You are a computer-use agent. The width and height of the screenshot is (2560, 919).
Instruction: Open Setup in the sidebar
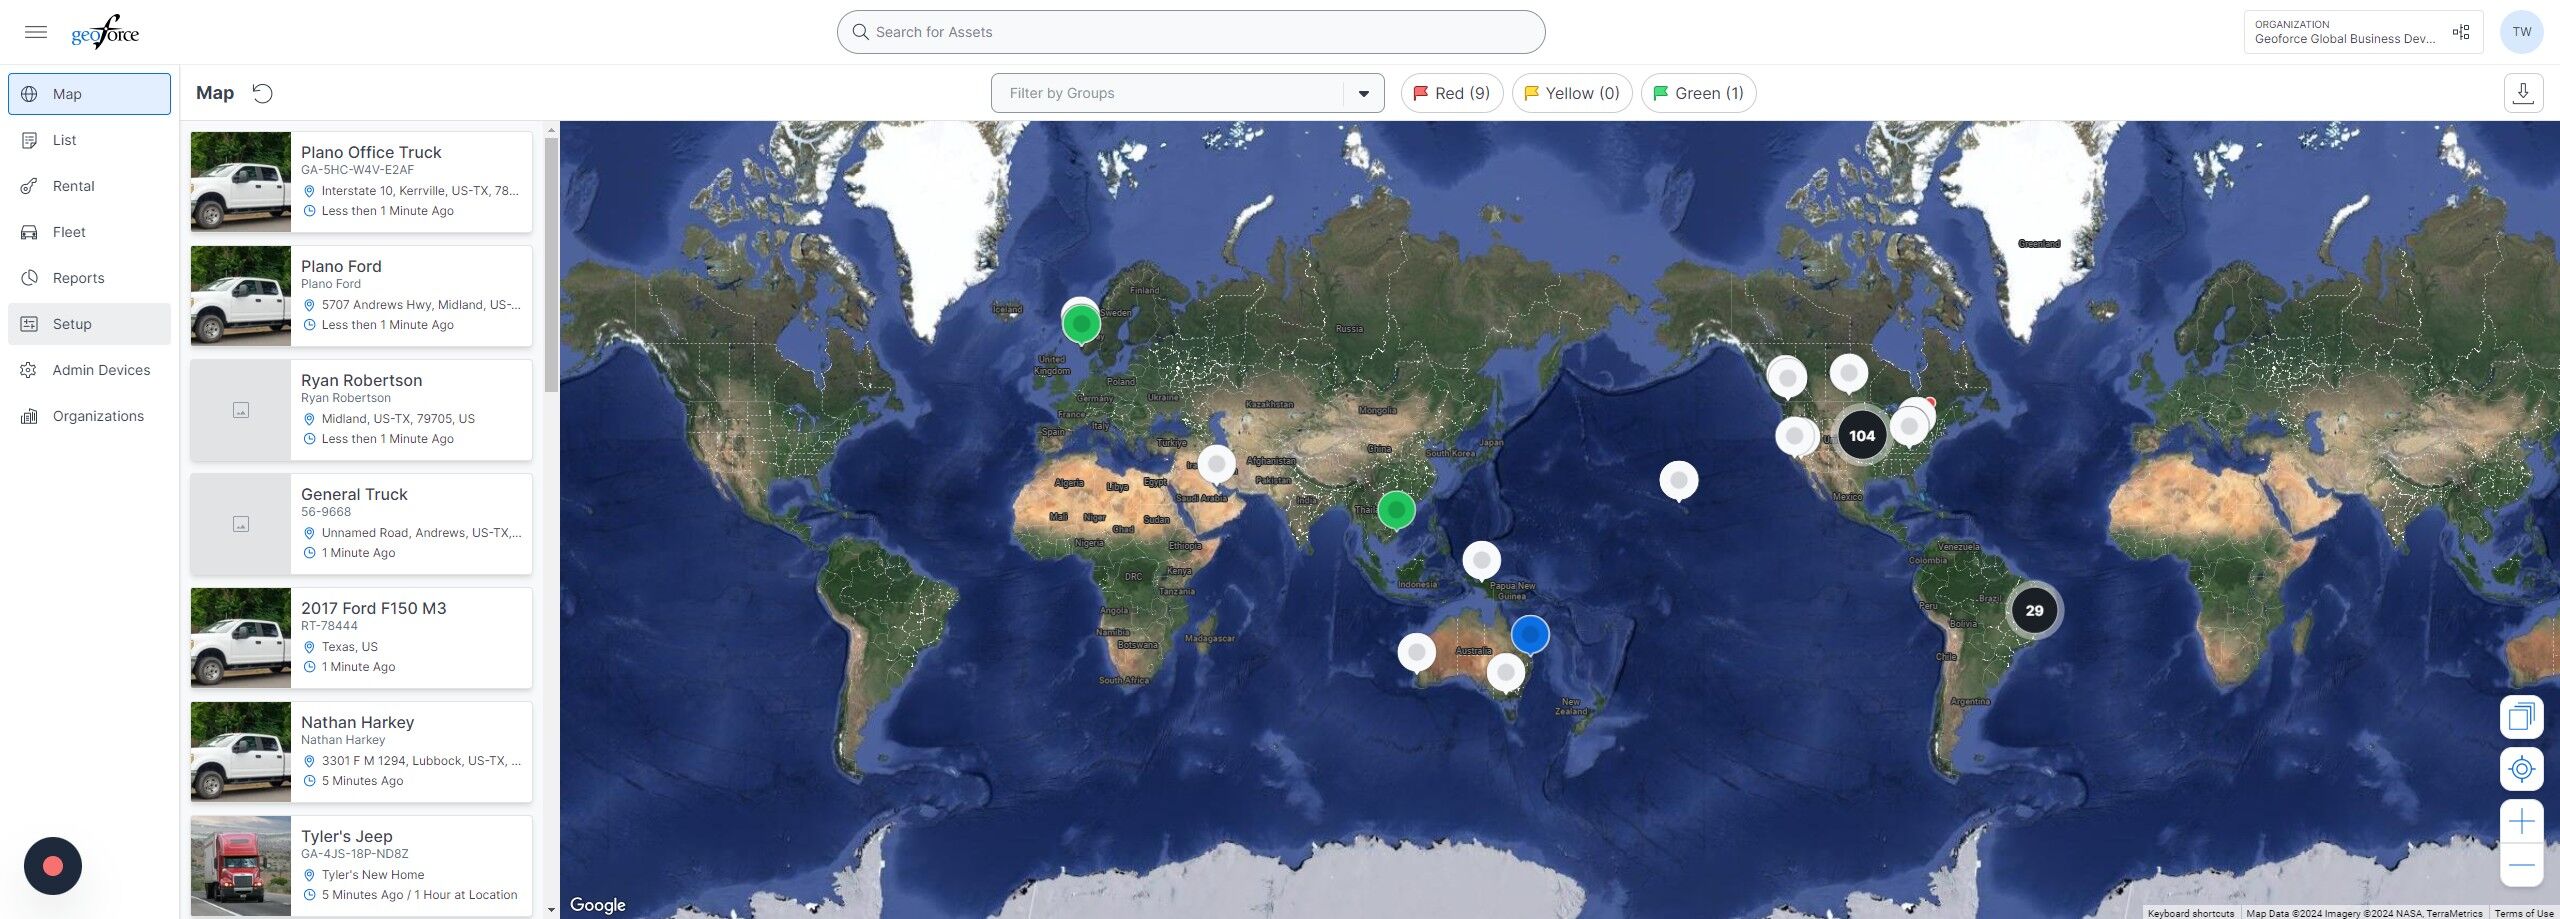[89, 324]
